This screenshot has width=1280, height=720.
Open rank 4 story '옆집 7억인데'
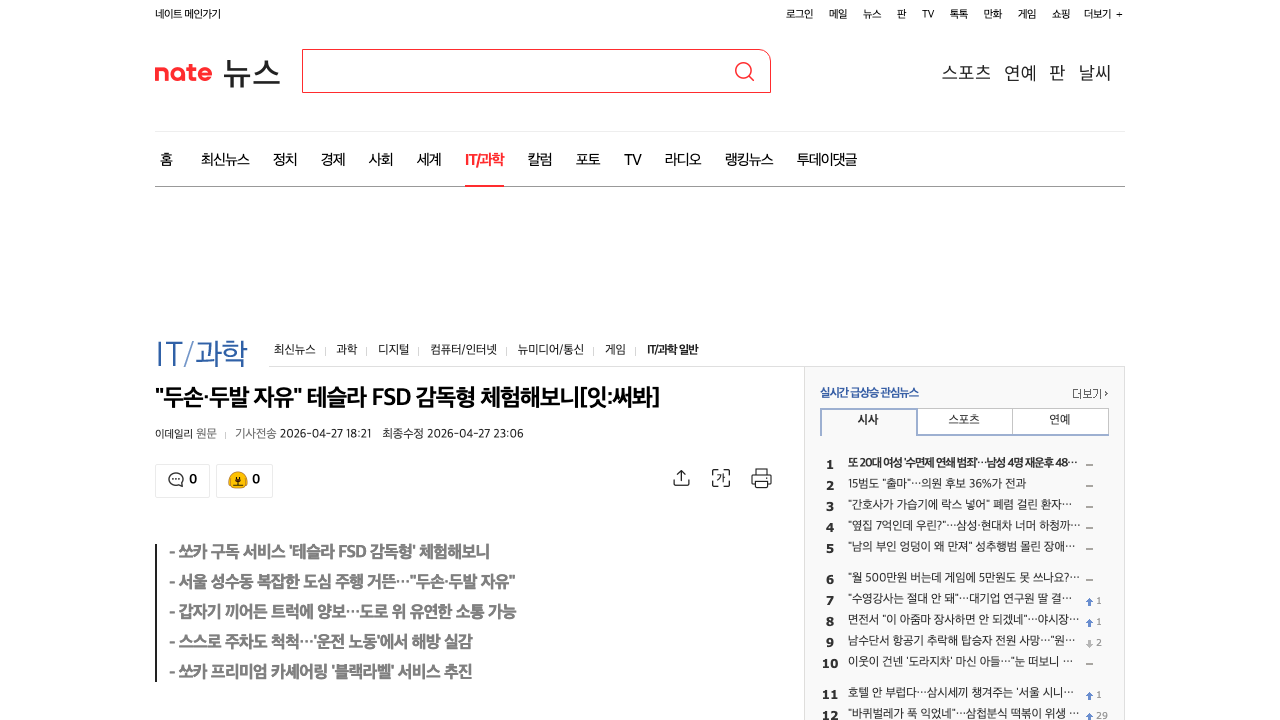click(x=964, y=526)
